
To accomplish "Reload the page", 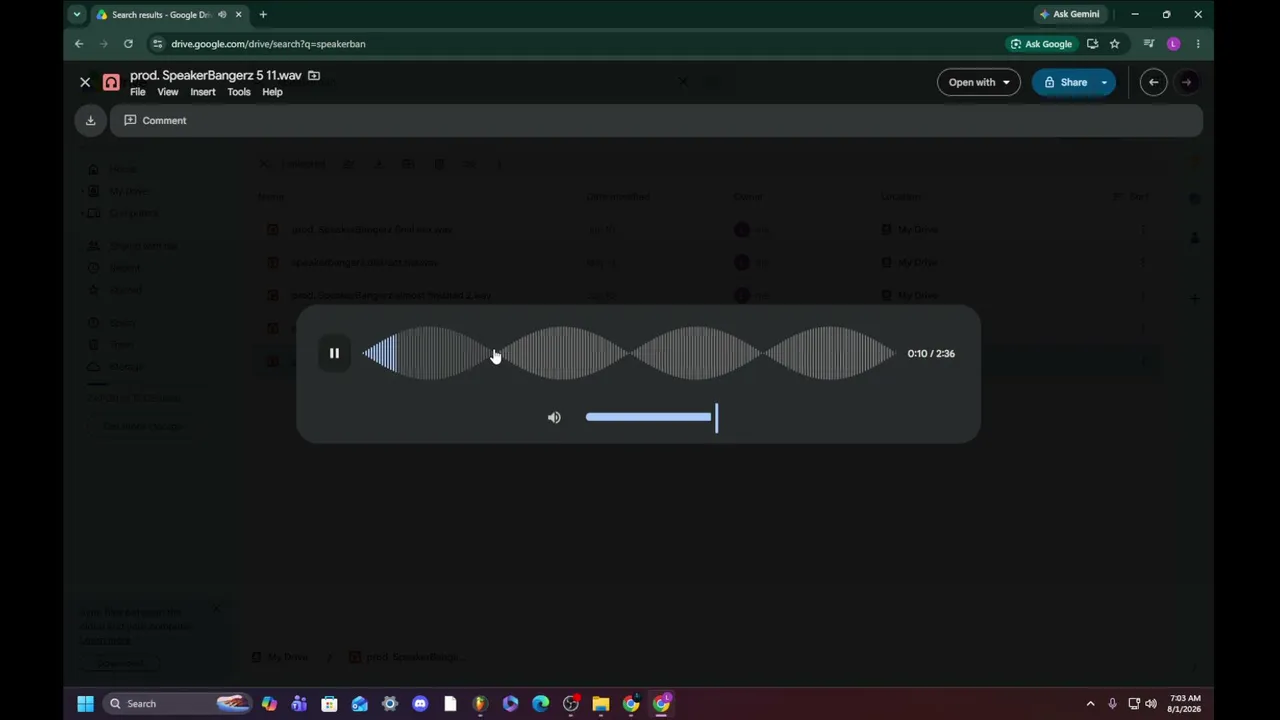I will pyautogui.click(x=128, y=44).
